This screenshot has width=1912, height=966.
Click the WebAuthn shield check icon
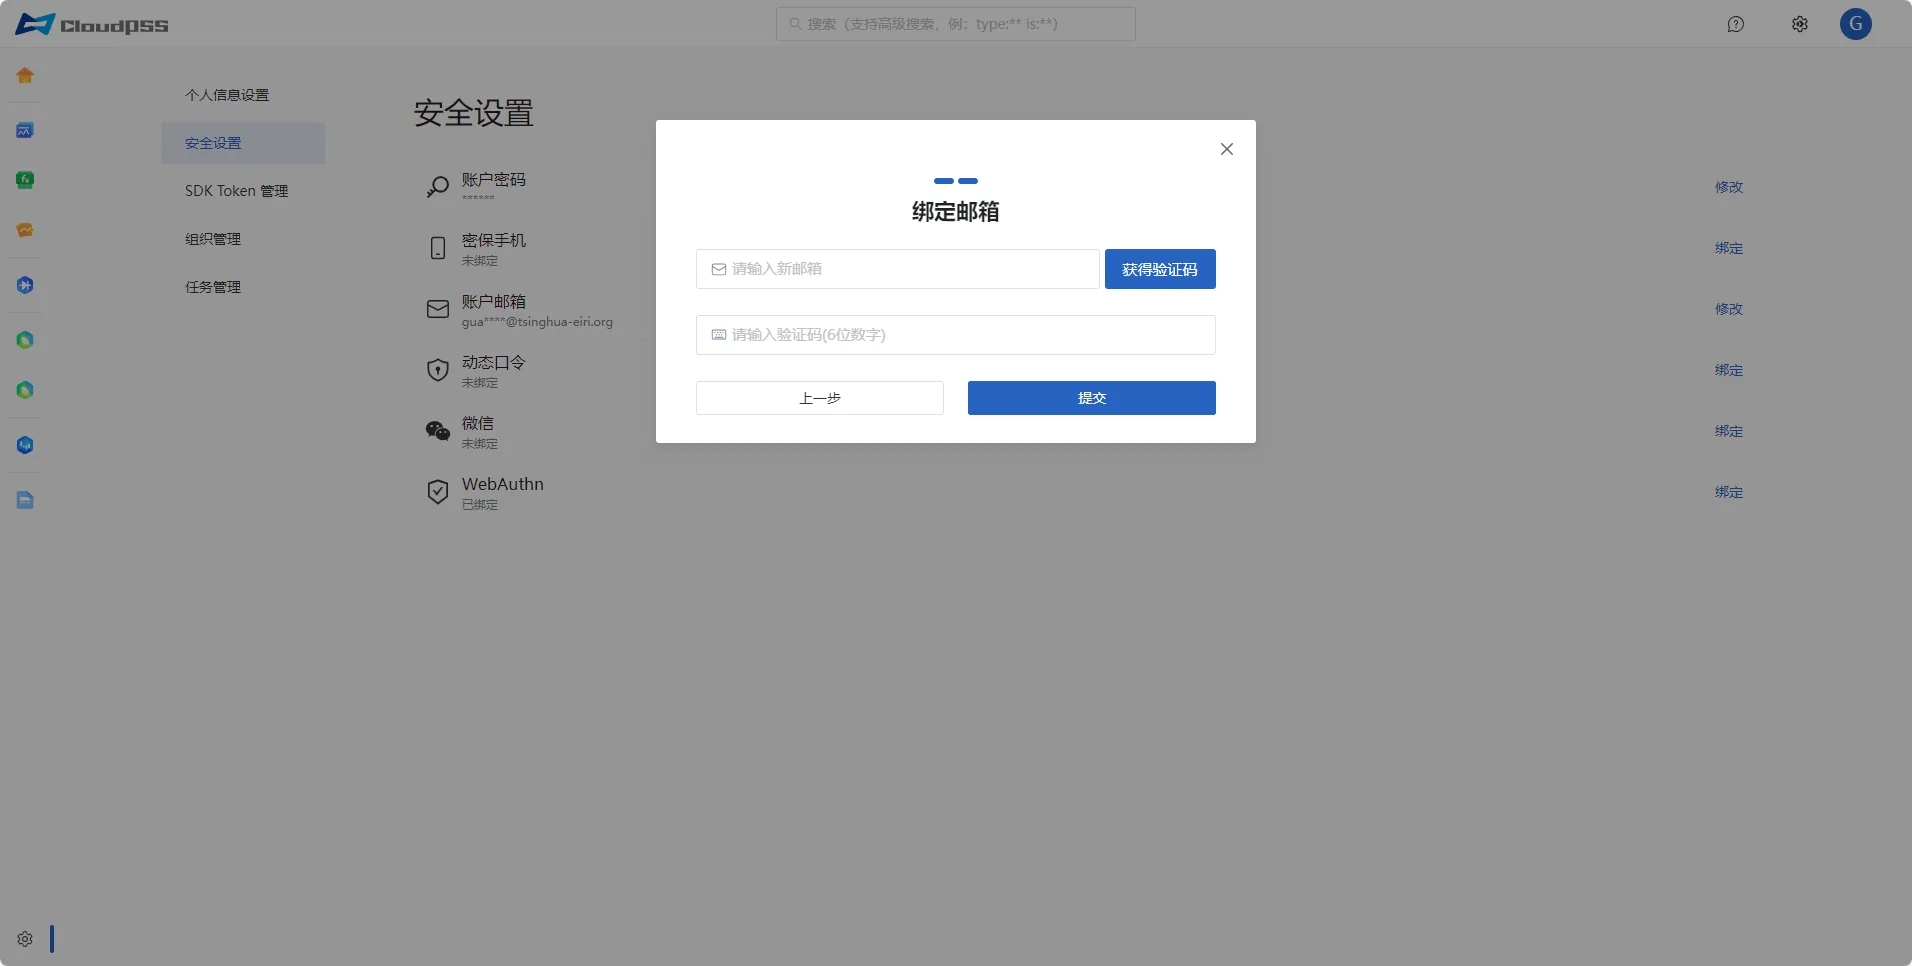point(438,492)
